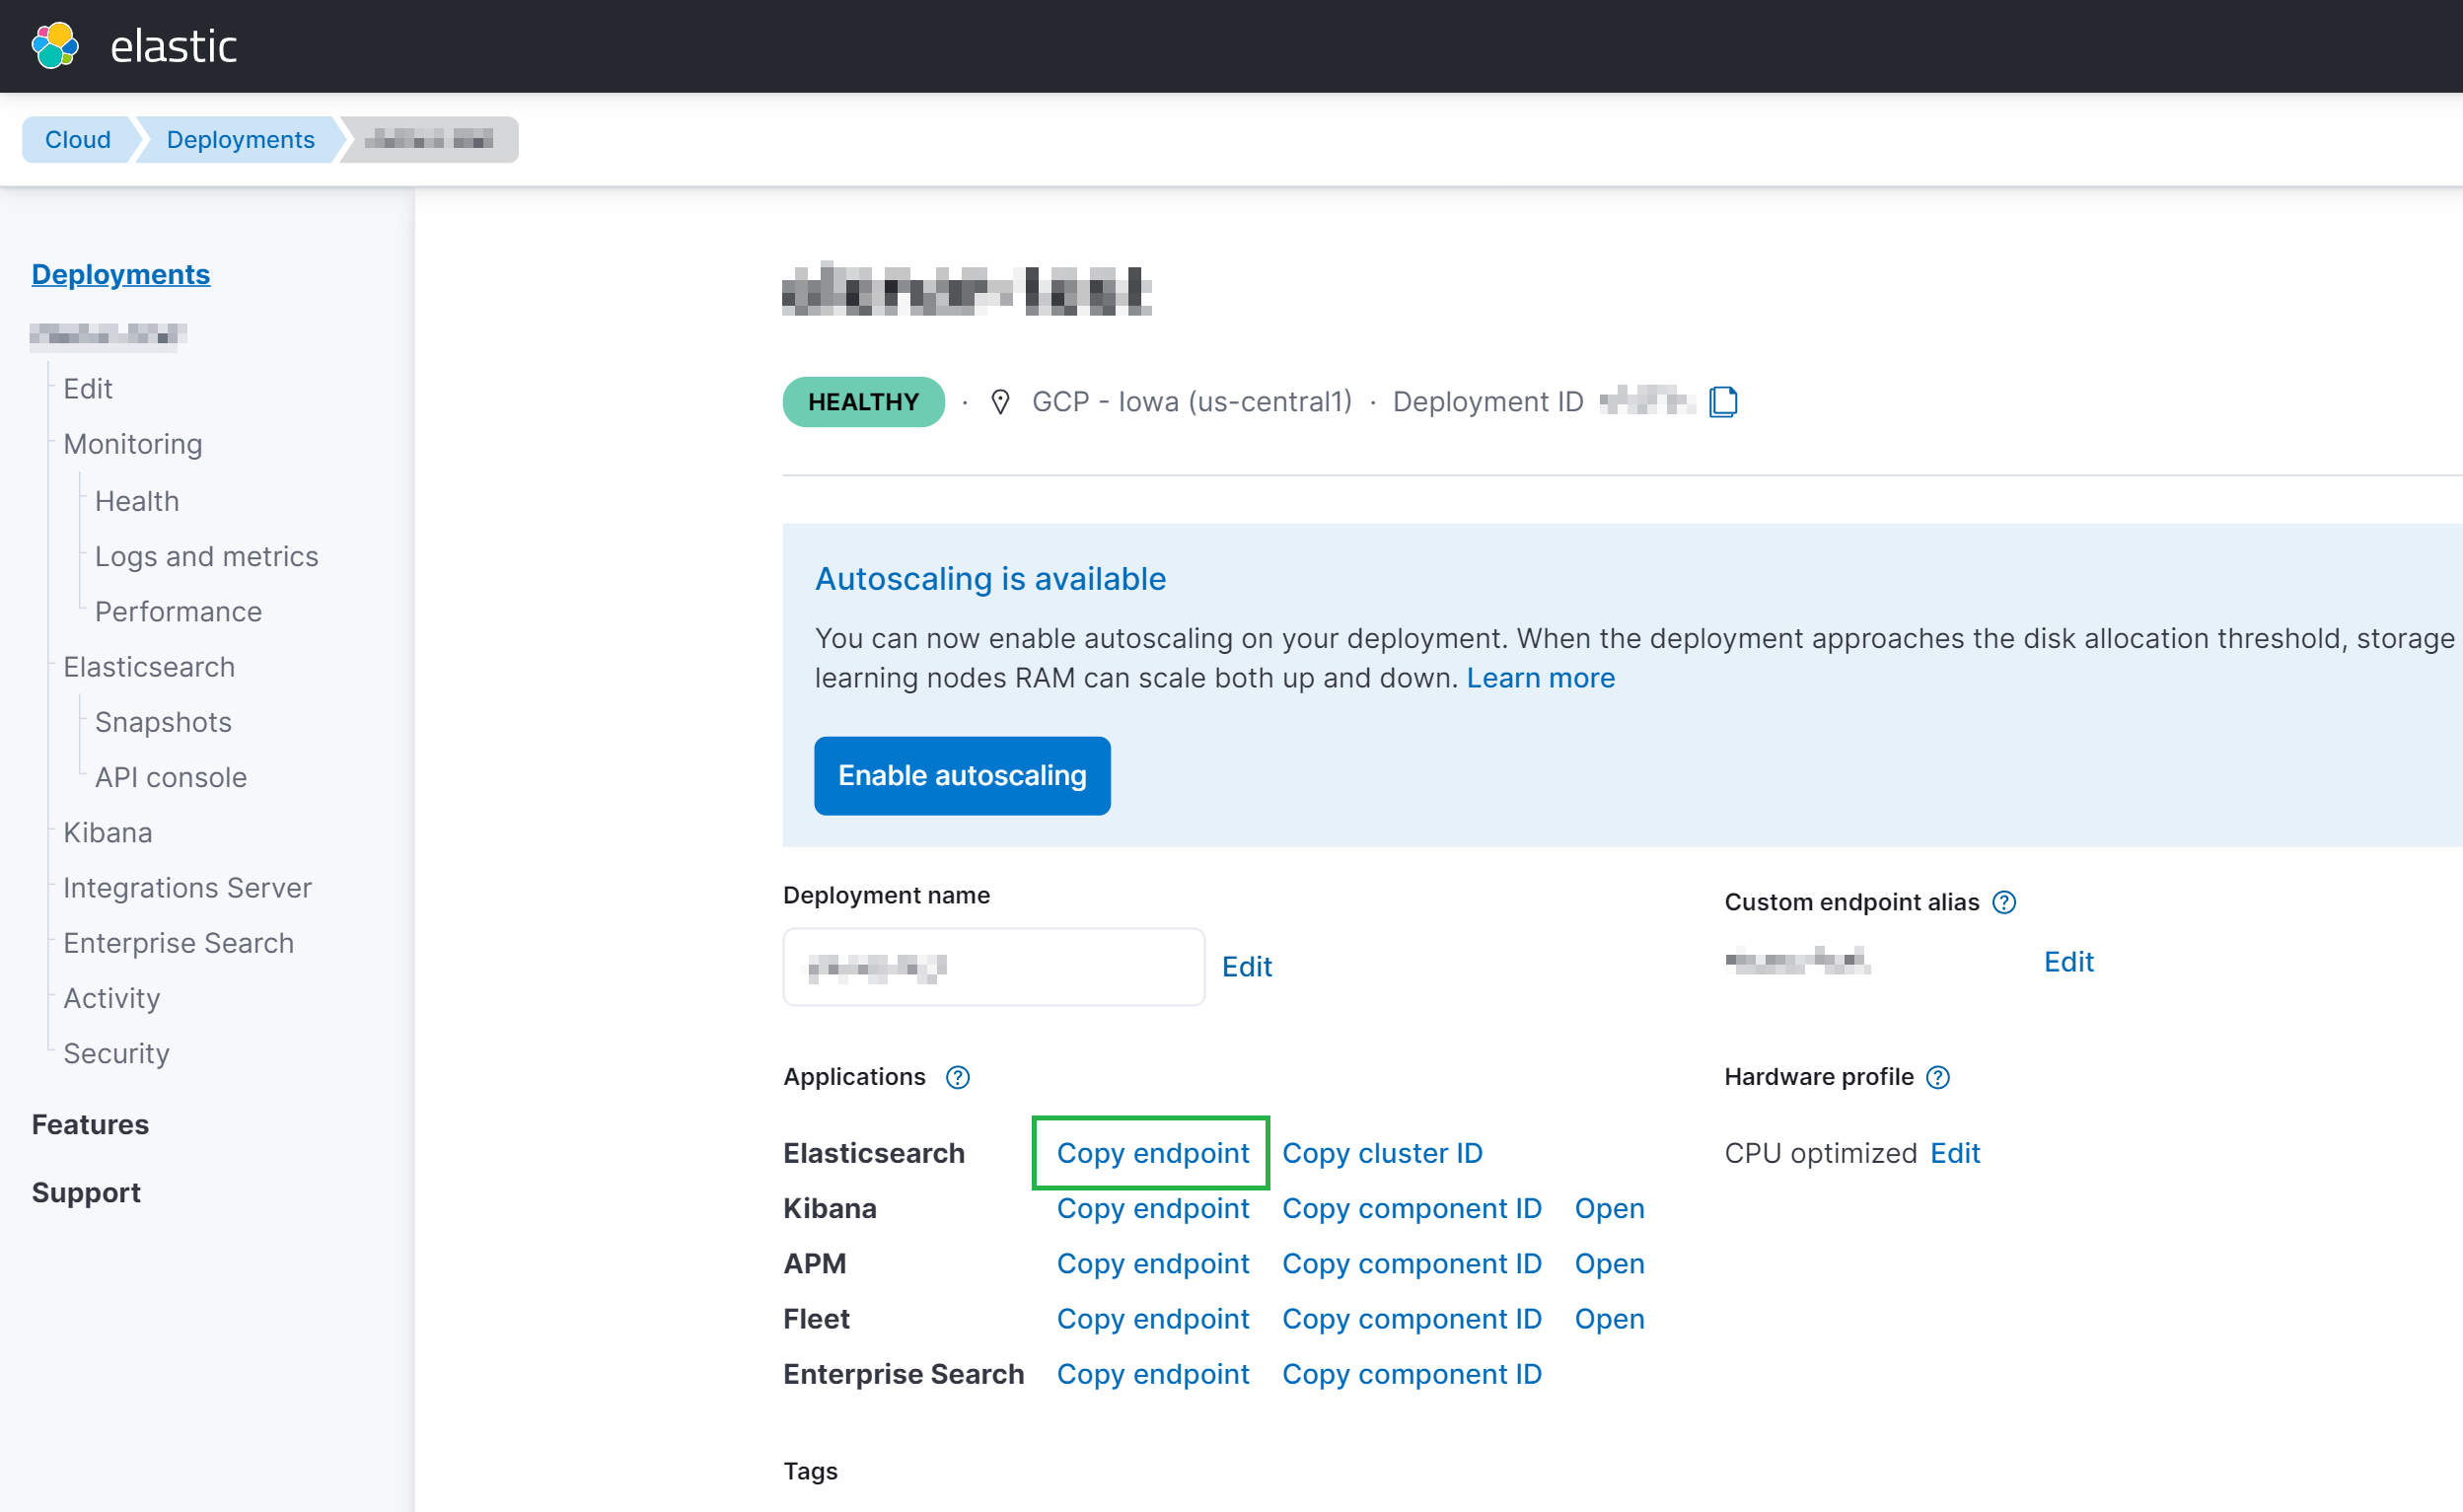2463x1512 pixels.
Task: Click the GCP - Iowa (us-central1) text
Action: pyautogui.click(x=1191, y=402)
